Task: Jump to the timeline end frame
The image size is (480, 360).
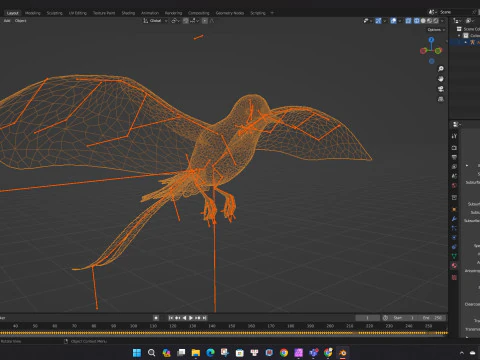Action: pos(204,318)
